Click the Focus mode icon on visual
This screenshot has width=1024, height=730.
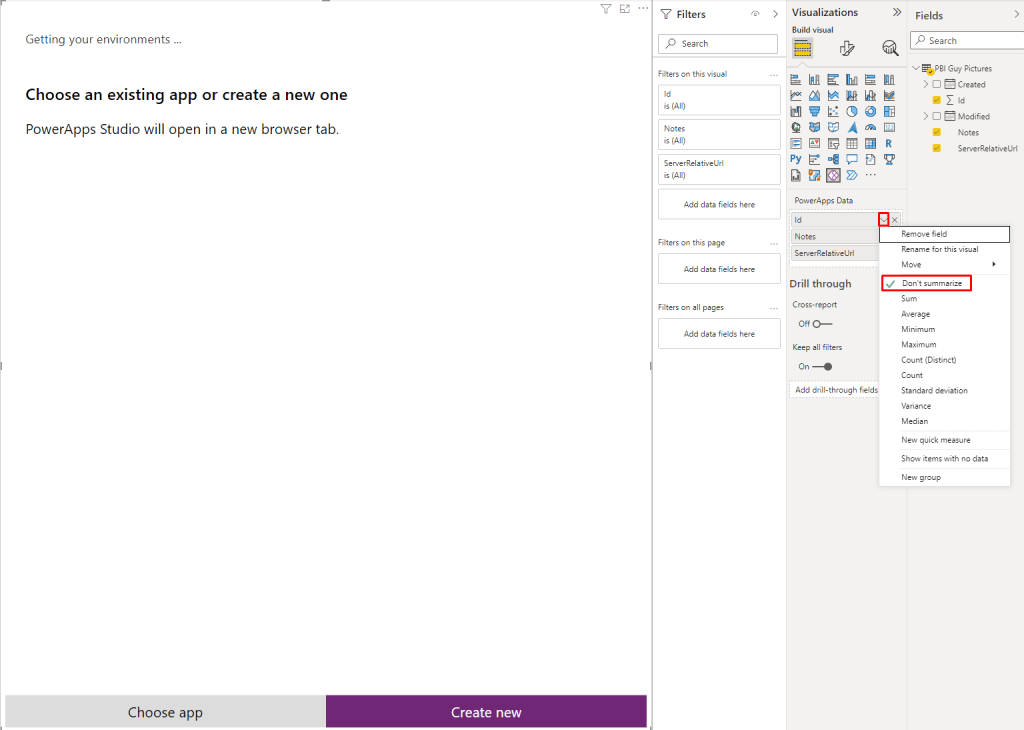624,8
